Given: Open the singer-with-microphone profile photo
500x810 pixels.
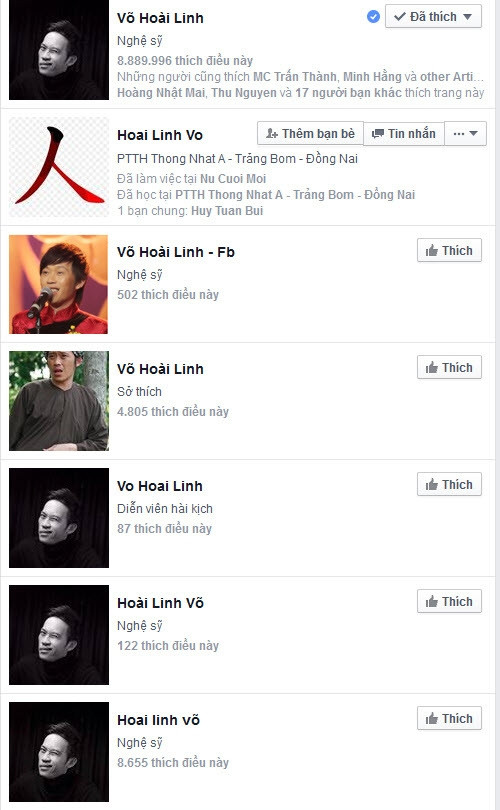Looking at the screenshot, I should [59, 284].
